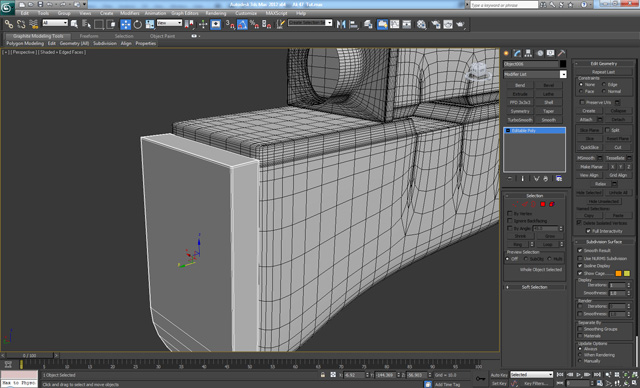Open the MAXScript menu
This screenshot has width=640, height=388.
(276, 13)
